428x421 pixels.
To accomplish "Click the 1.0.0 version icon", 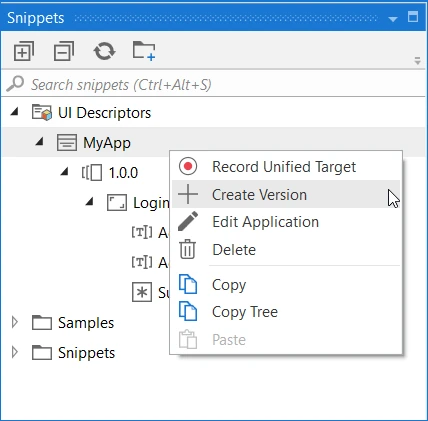I will click(x=92, y=173).
